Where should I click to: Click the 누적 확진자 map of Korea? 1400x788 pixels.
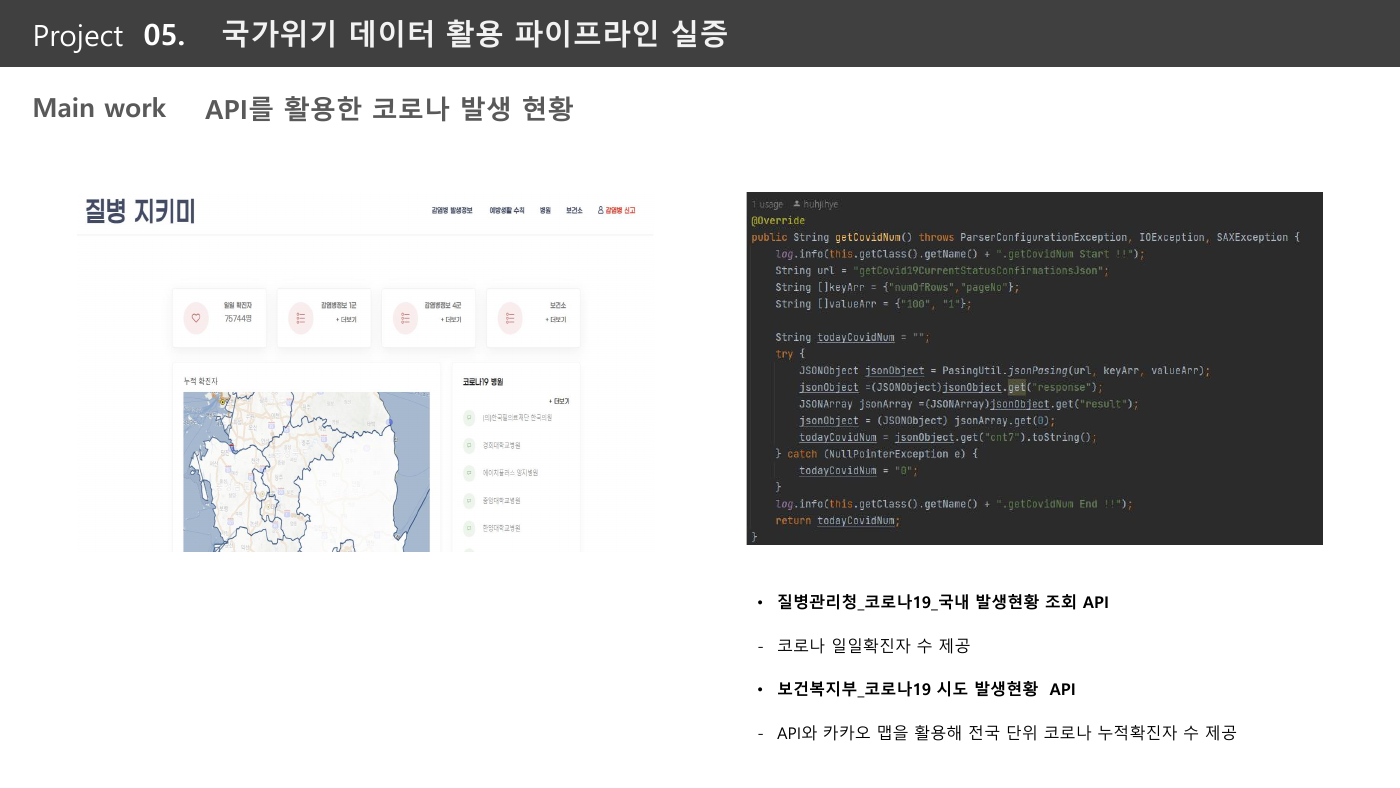(306, 472)
